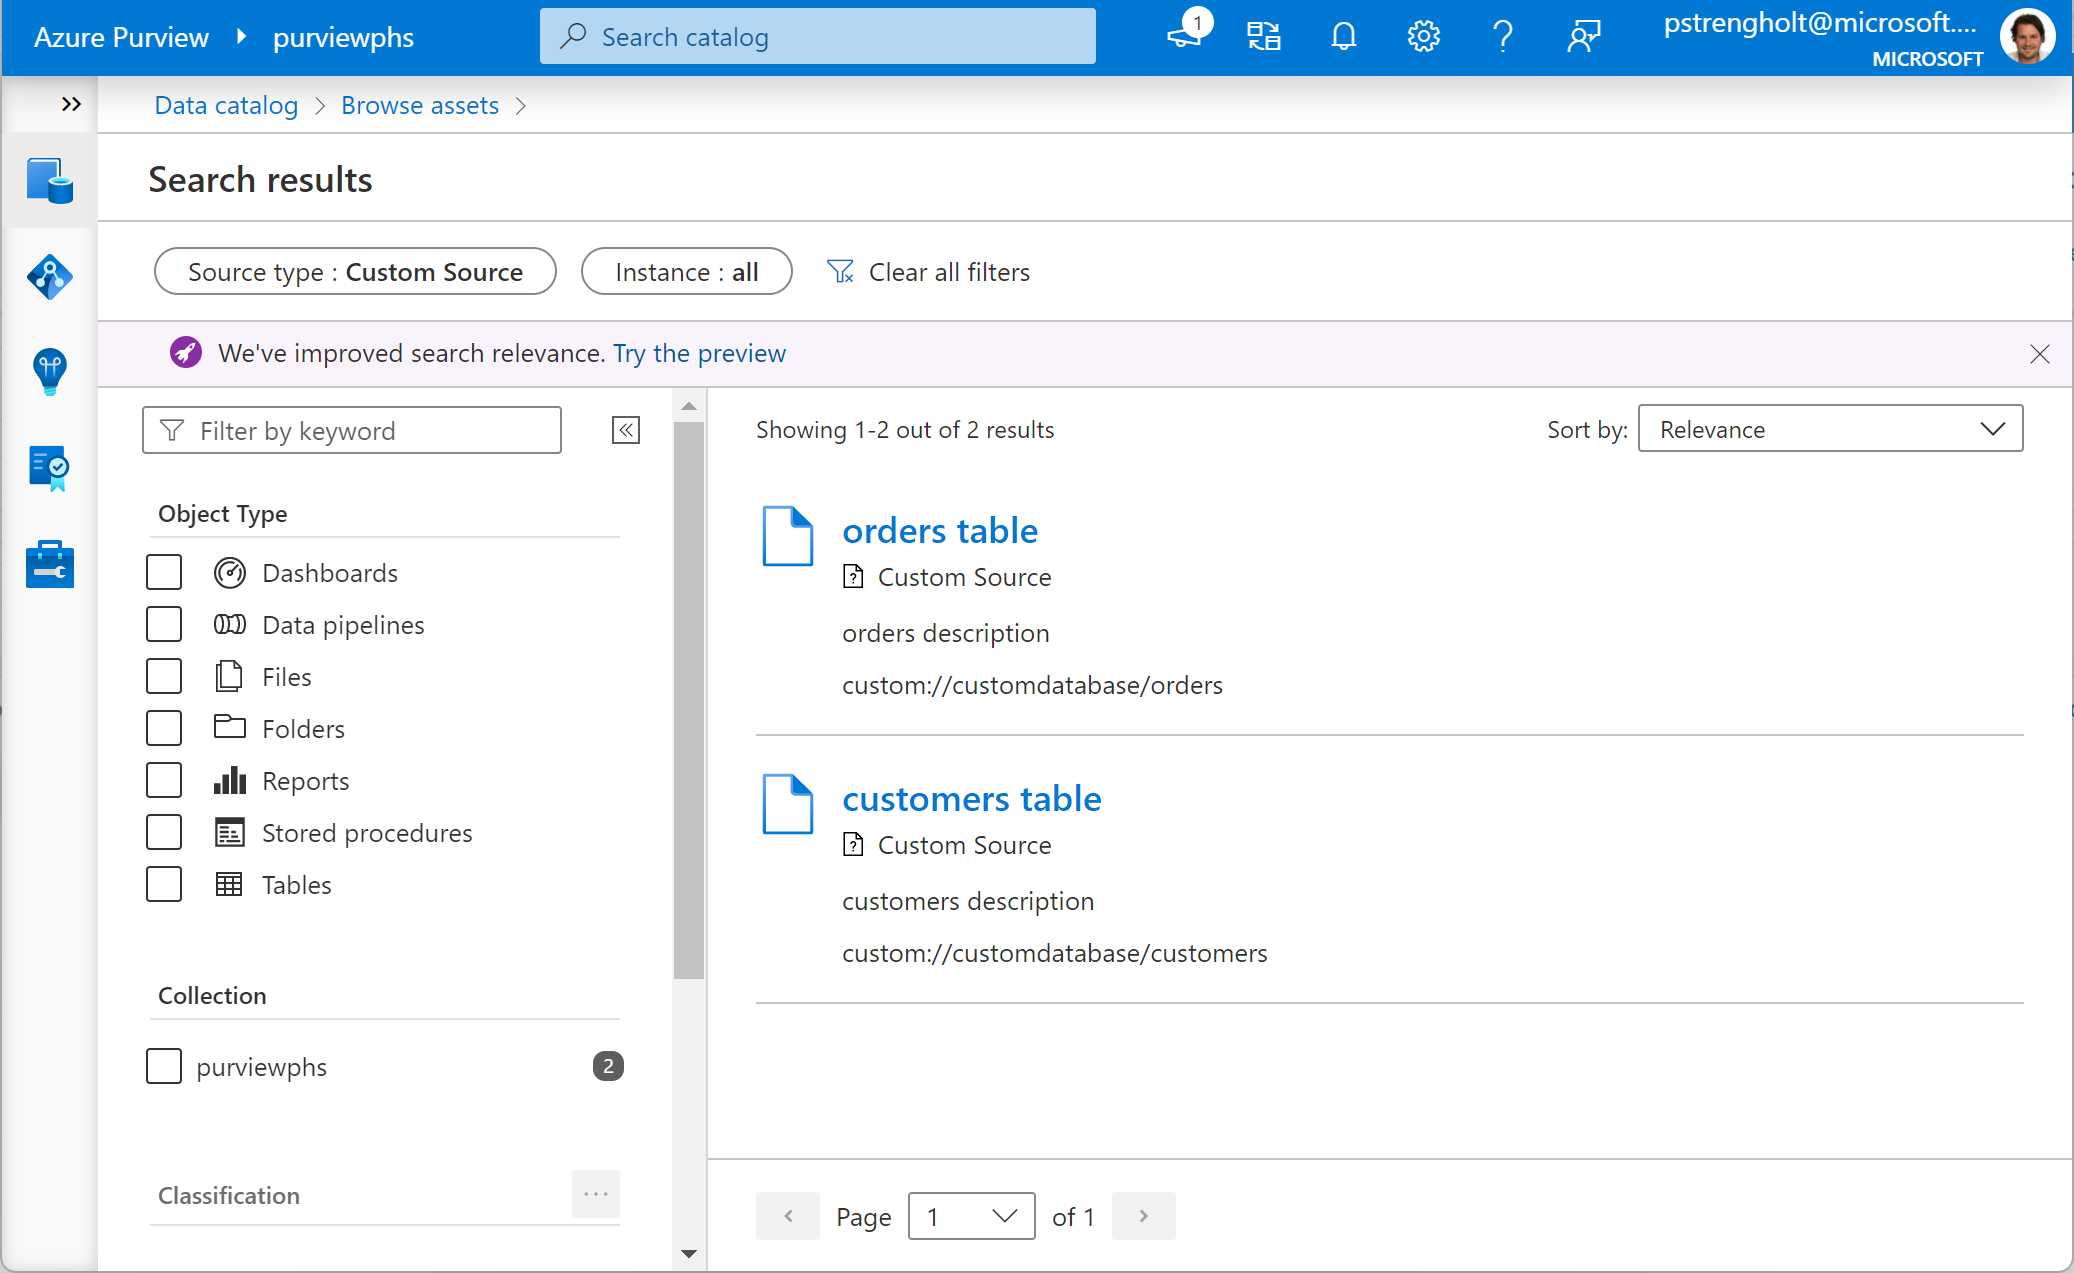Check the Data pipelines checkbox

tap(164, 625)
